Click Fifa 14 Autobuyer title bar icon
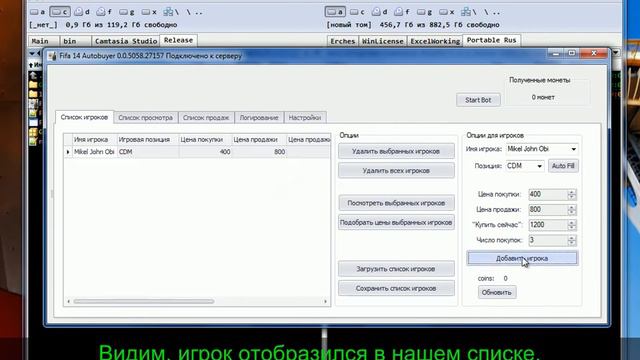This screenshot has width=640, height=360. pos(52,56)
